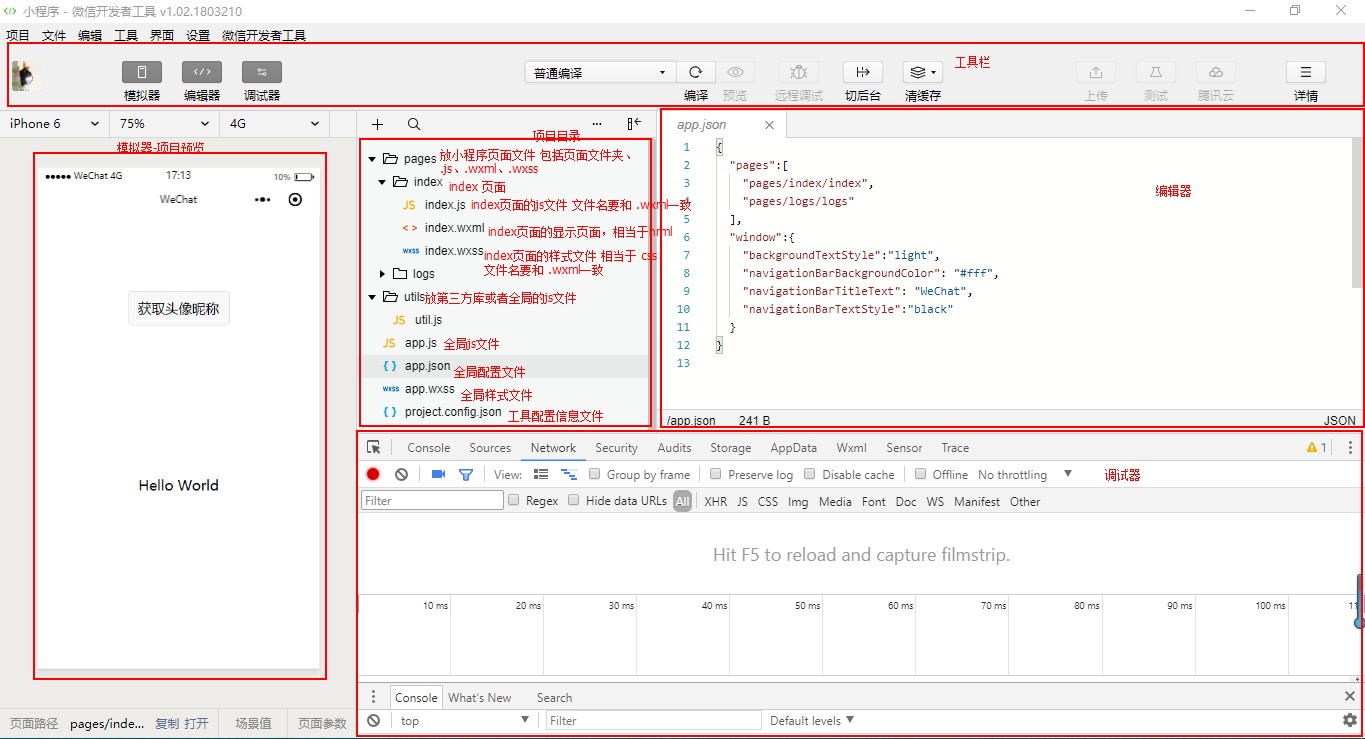
Task: Toggle the 调试器 debugger panel icon
Action: 262,72
